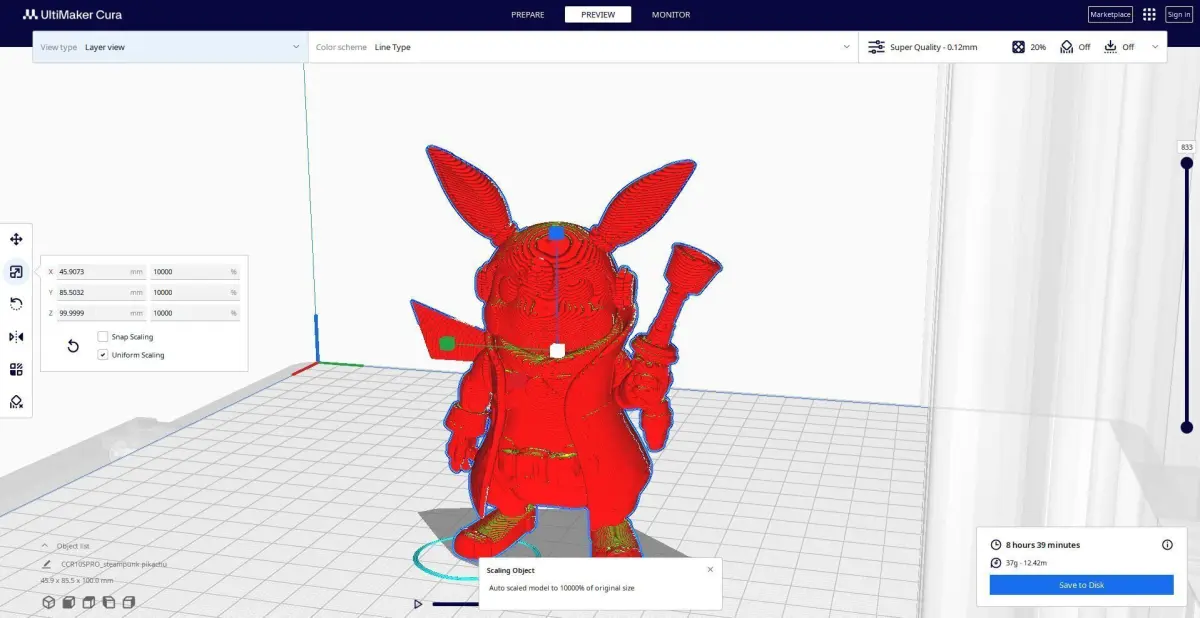Click the layer number 833 box
Viewport: 1200px width, 618px height.
1187,147
